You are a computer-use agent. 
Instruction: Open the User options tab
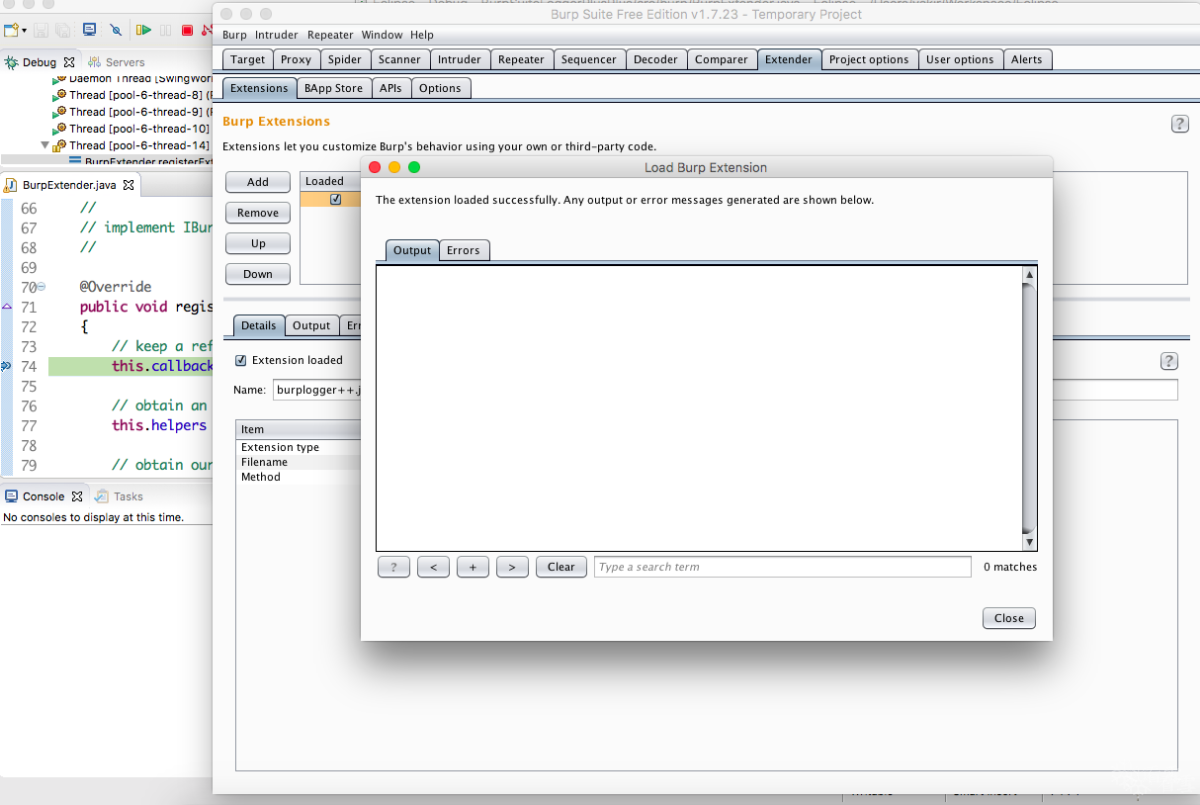point(959,60)
